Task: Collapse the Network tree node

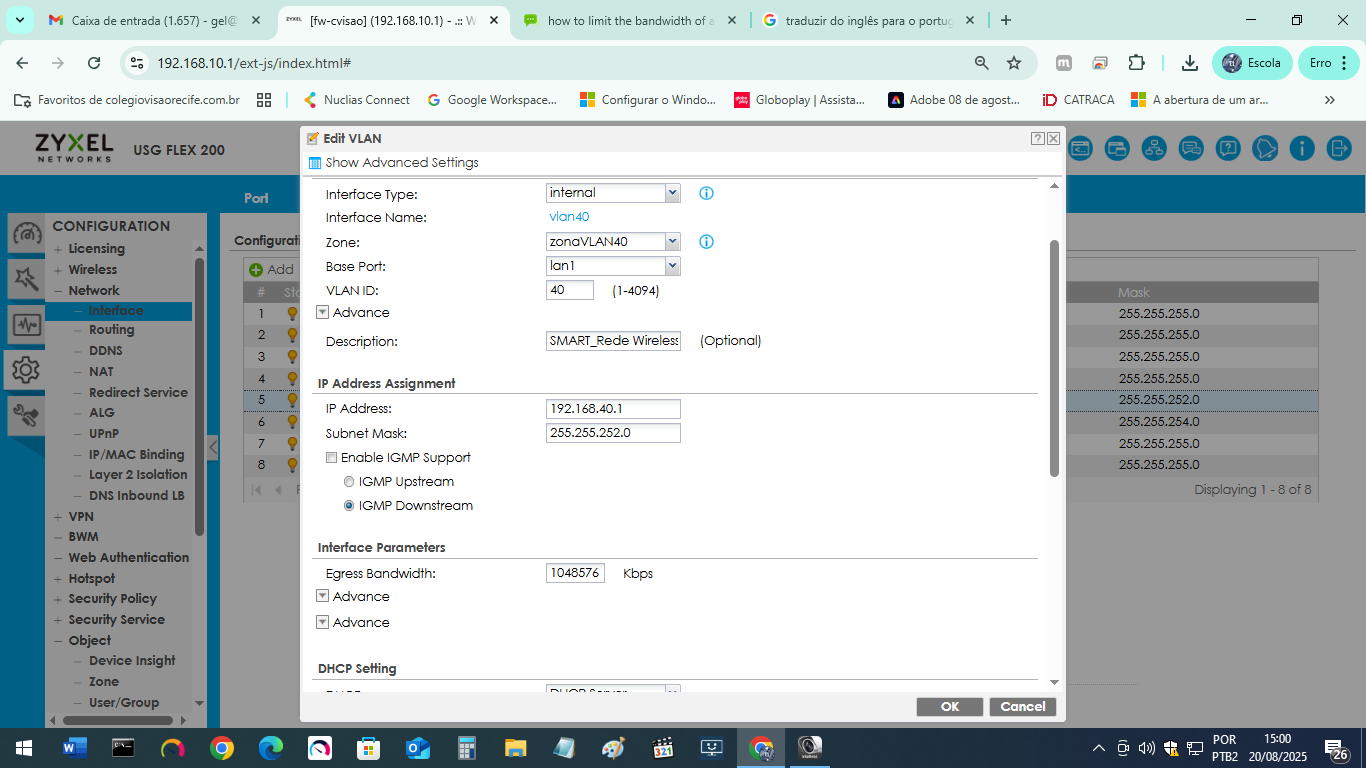Action: [x=58, y=291]
